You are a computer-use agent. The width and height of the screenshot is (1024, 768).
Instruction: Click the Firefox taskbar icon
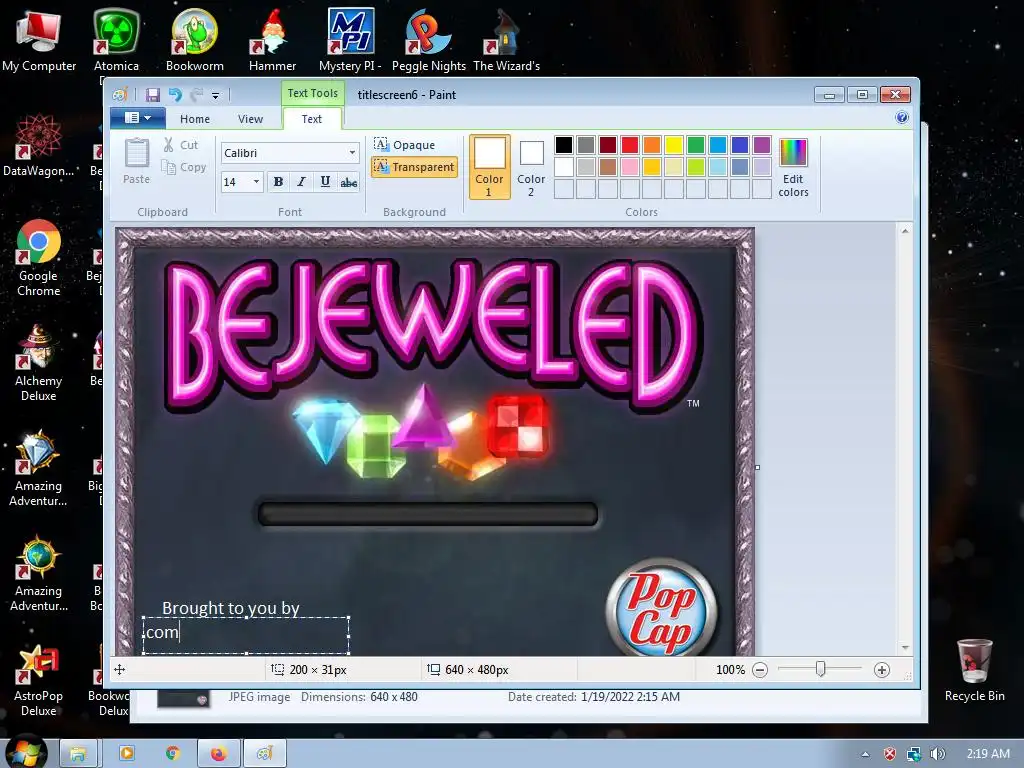[218, 754]
